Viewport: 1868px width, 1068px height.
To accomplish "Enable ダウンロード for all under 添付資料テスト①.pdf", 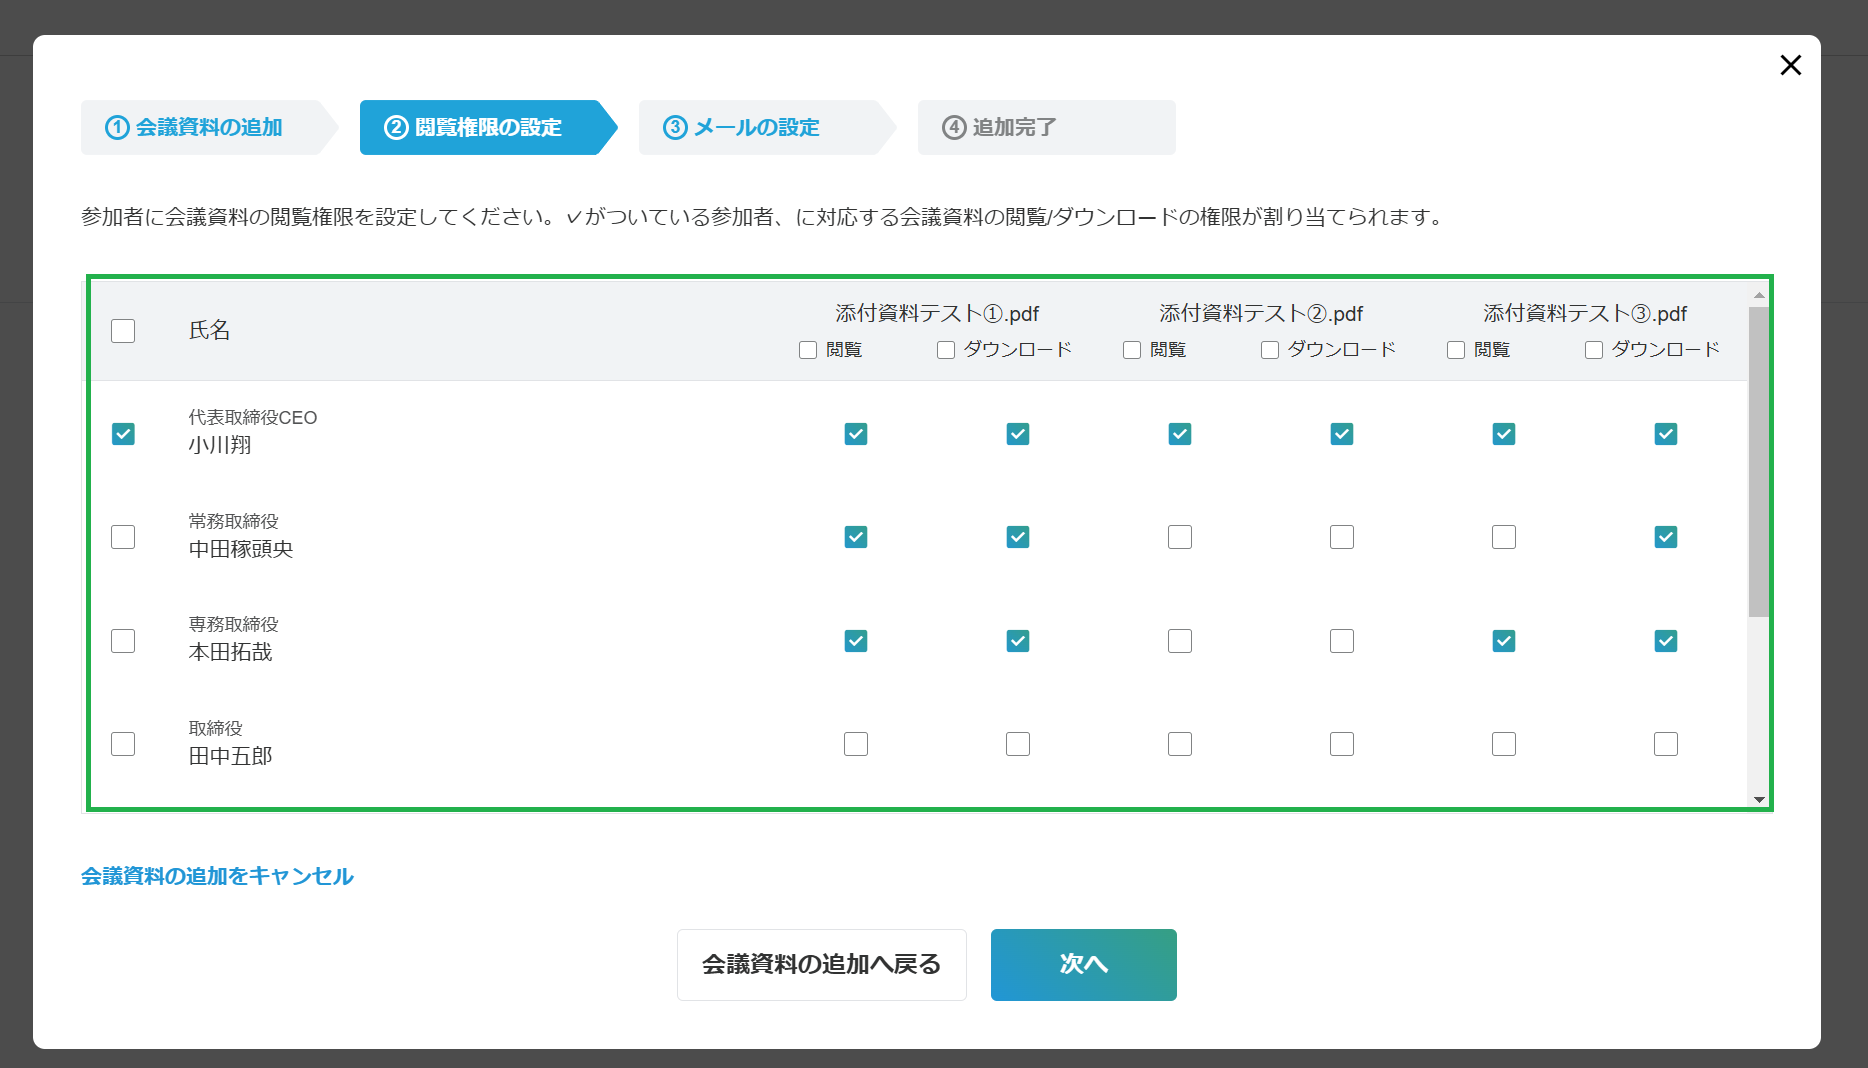I will (x=943, y=349).
